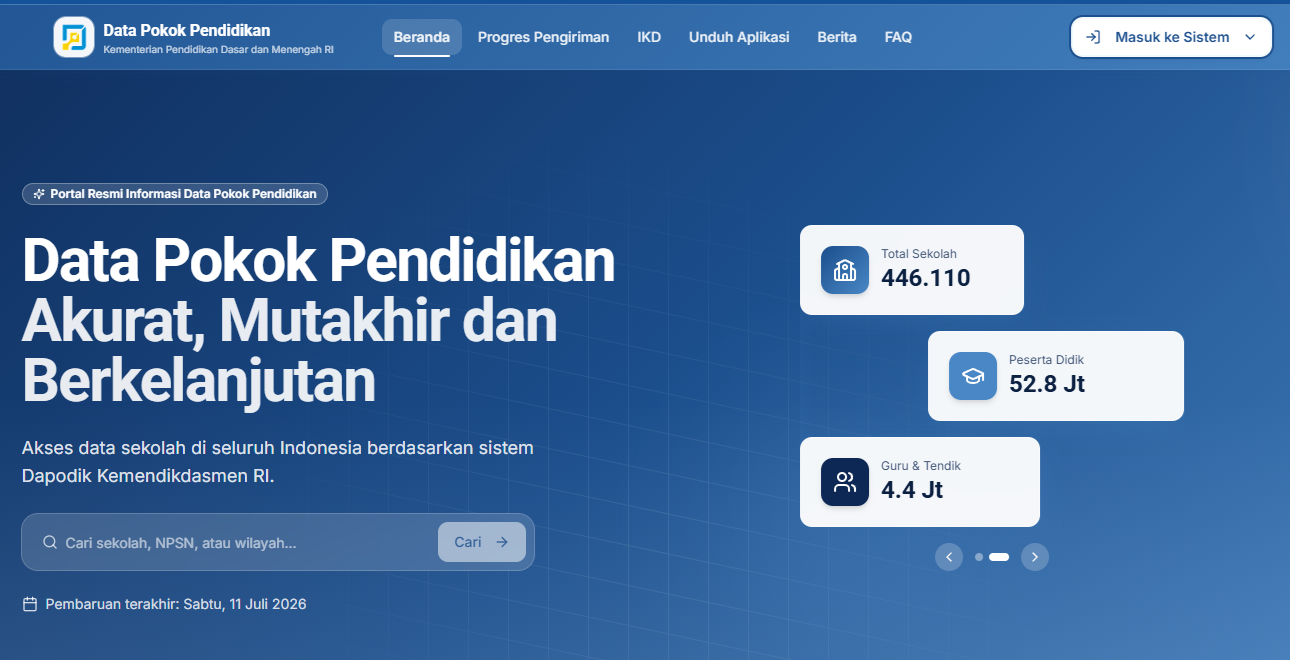The height and width of the screenshot is (660, 1290).
Task: Click the Cari search button
Action: point(482,542)
